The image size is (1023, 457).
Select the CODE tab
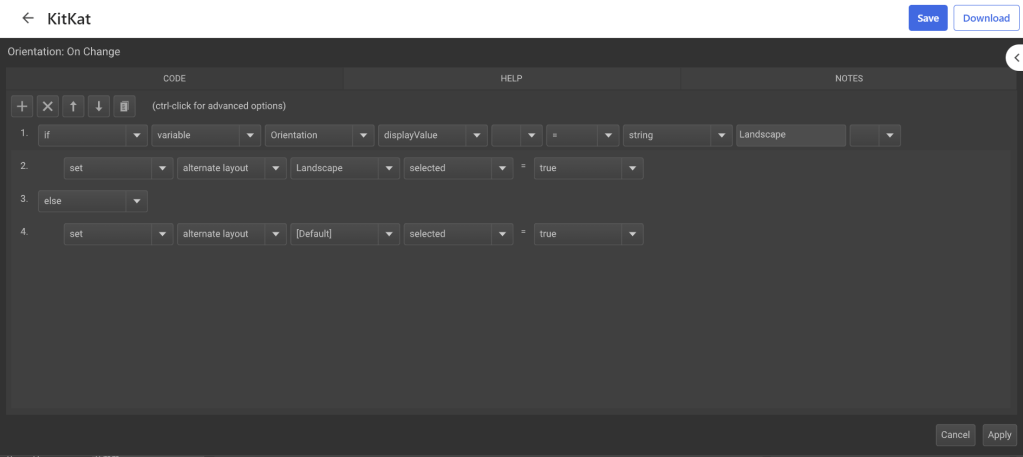174,78
